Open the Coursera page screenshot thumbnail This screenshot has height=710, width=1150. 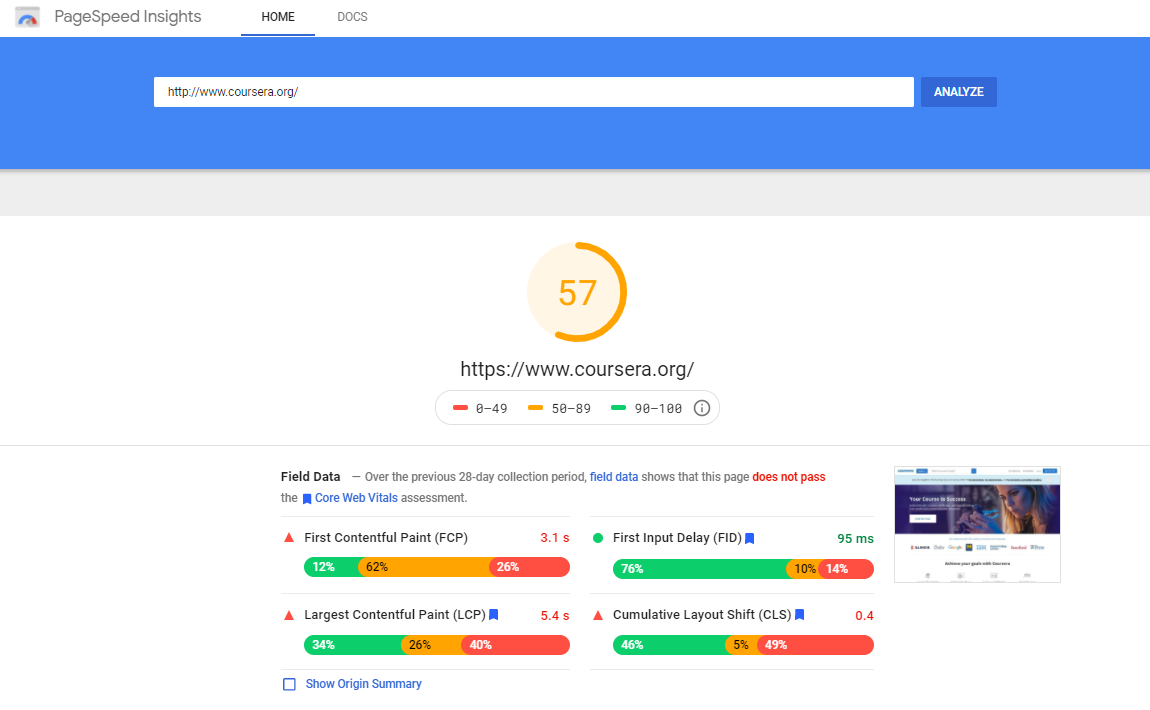click(977, 524)
